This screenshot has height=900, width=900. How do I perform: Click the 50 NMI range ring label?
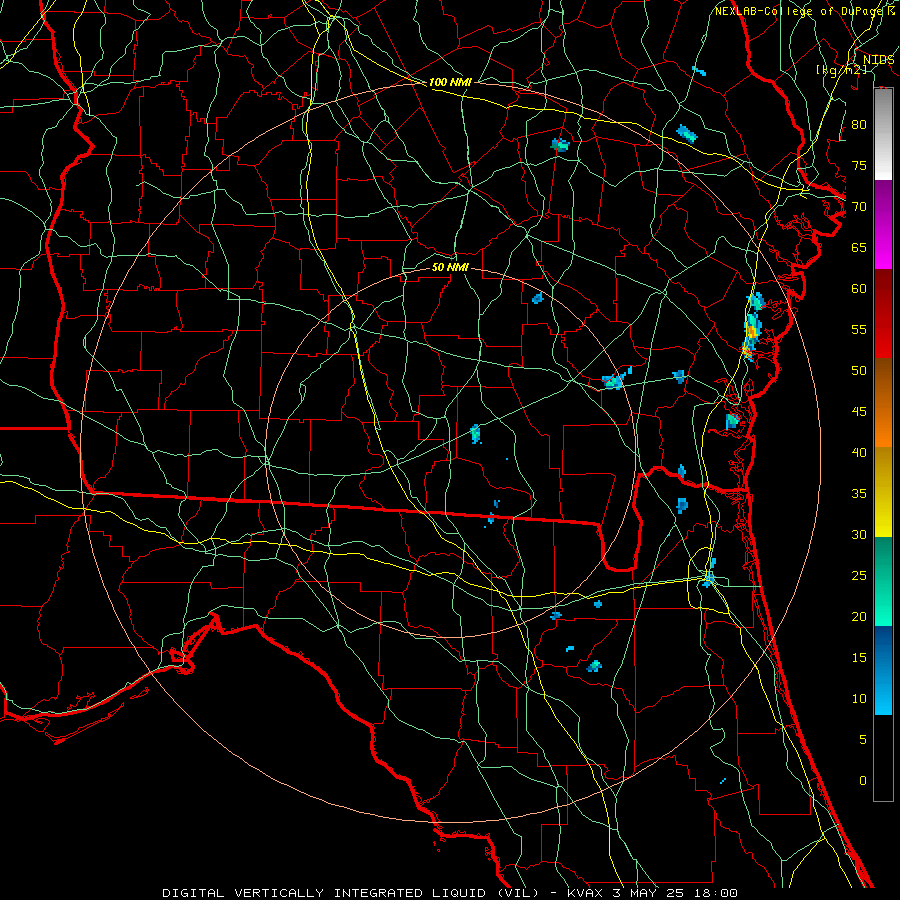(450, 267)
